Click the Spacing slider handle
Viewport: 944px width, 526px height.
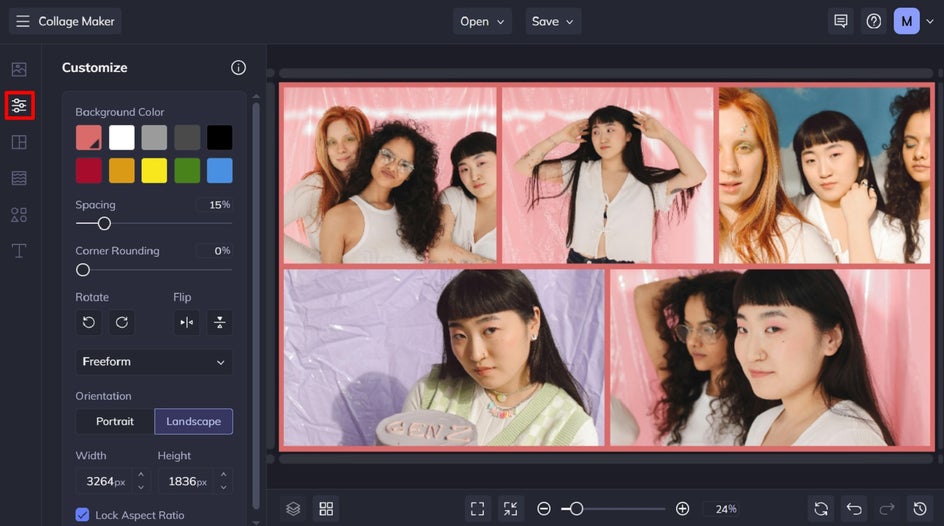pos(104,224)
